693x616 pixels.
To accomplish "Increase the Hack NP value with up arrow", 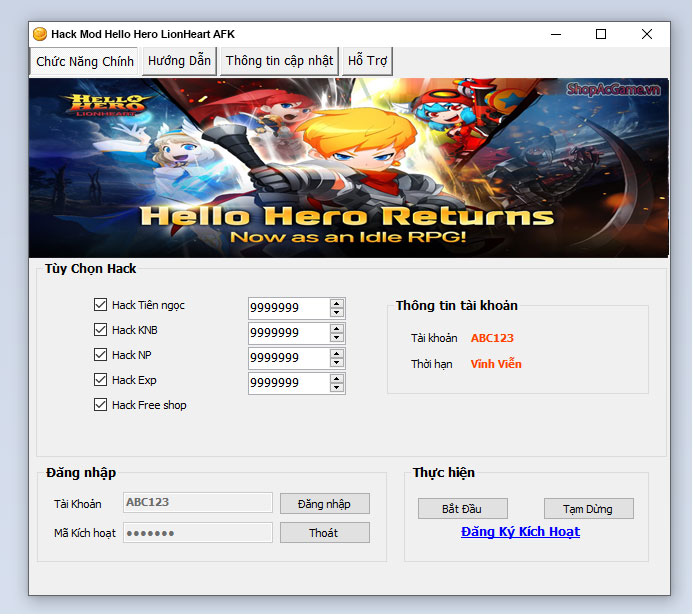I will [x=337, y=354].
